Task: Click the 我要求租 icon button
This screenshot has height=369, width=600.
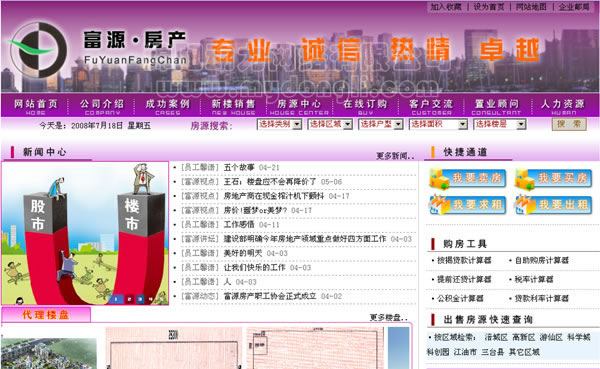Action: (x=468, y=205)
